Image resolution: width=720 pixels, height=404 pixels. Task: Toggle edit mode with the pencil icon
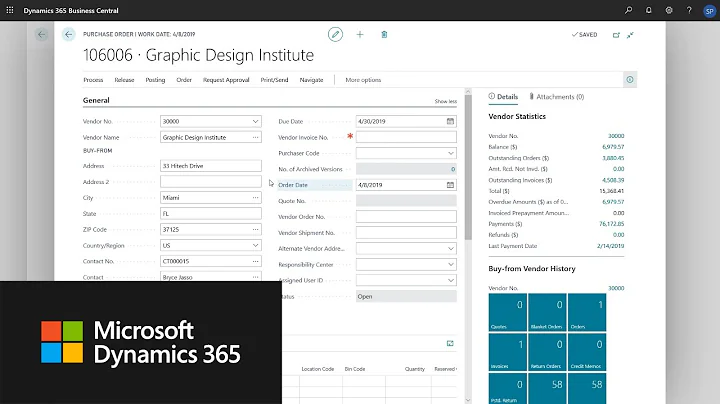[x=335, y=34]
